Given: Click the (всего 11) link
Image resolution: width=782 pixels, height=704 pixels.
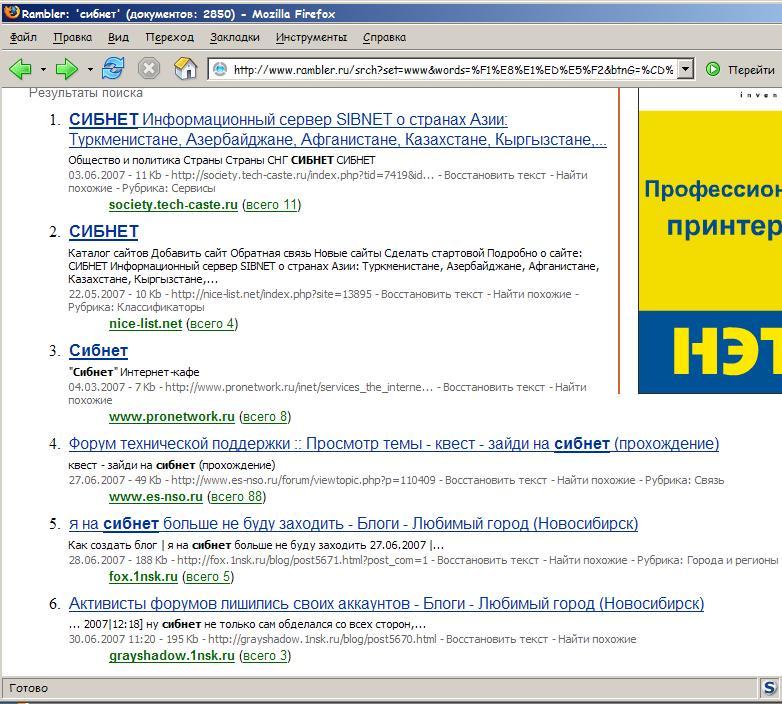Looking at the screenshot, I should pyautogui.click(x=272, y=205).
